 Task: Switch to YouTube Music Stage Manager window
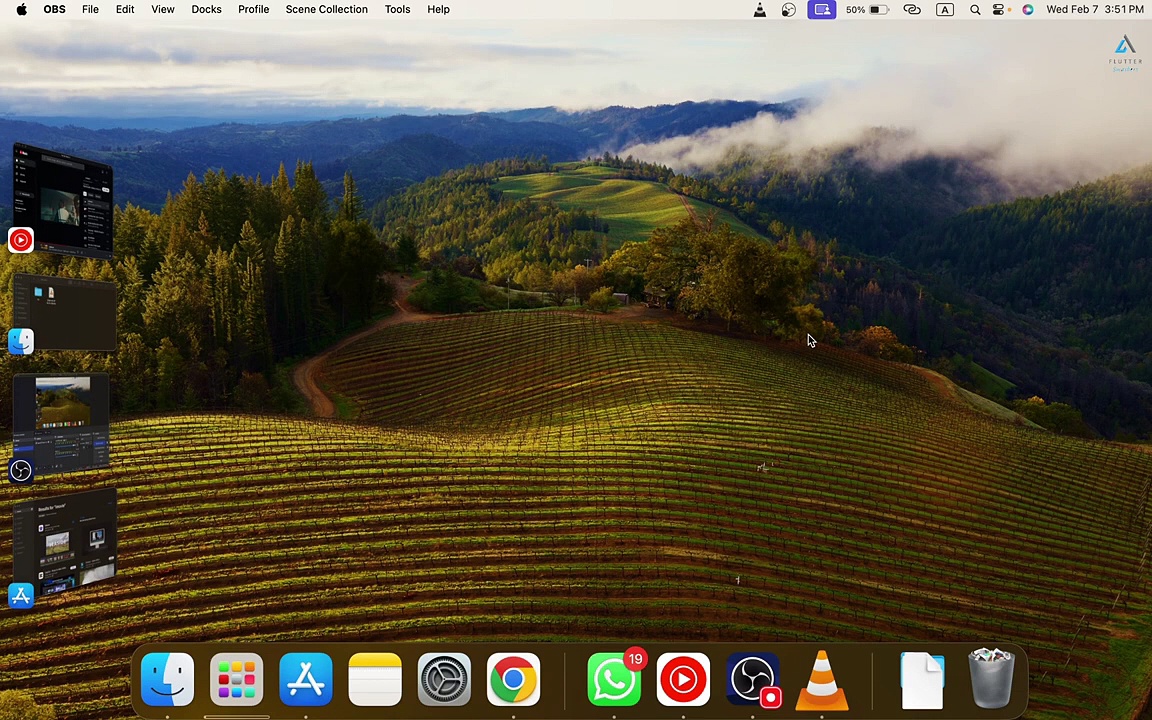click(62, 200)
